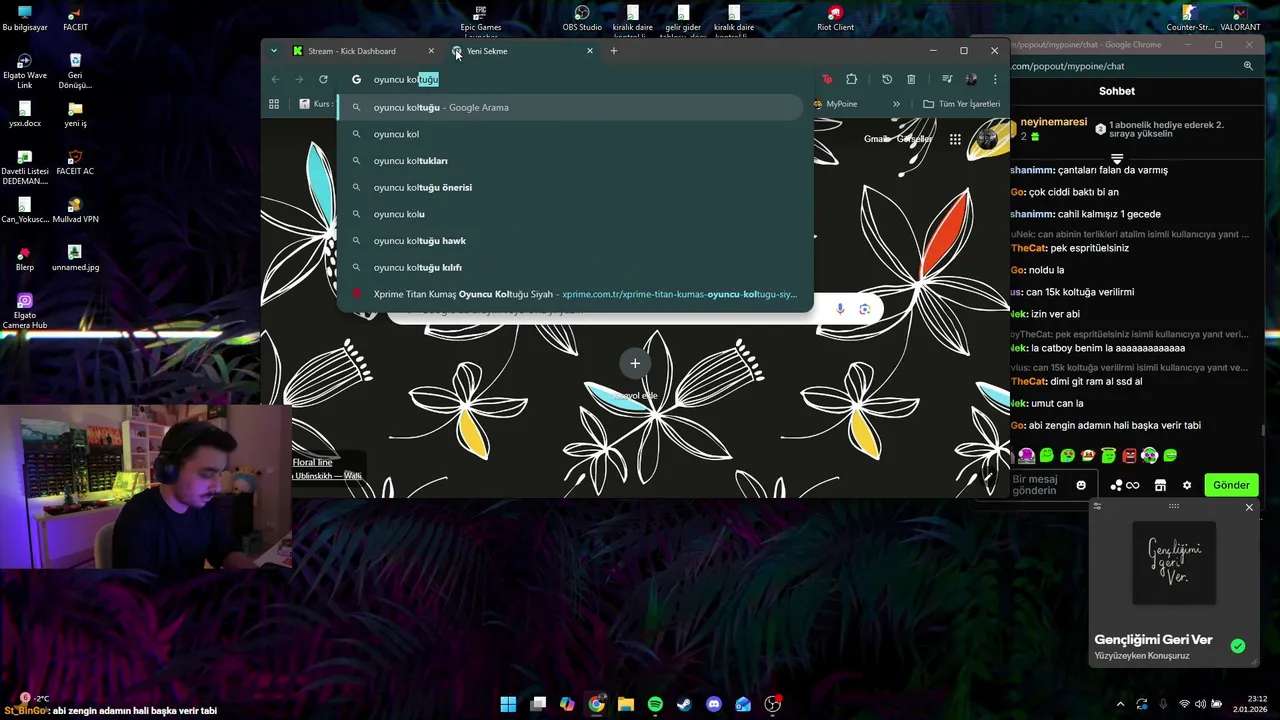Open the red Tp extension icon
The image size is (1280, 720).
(827, 79)
